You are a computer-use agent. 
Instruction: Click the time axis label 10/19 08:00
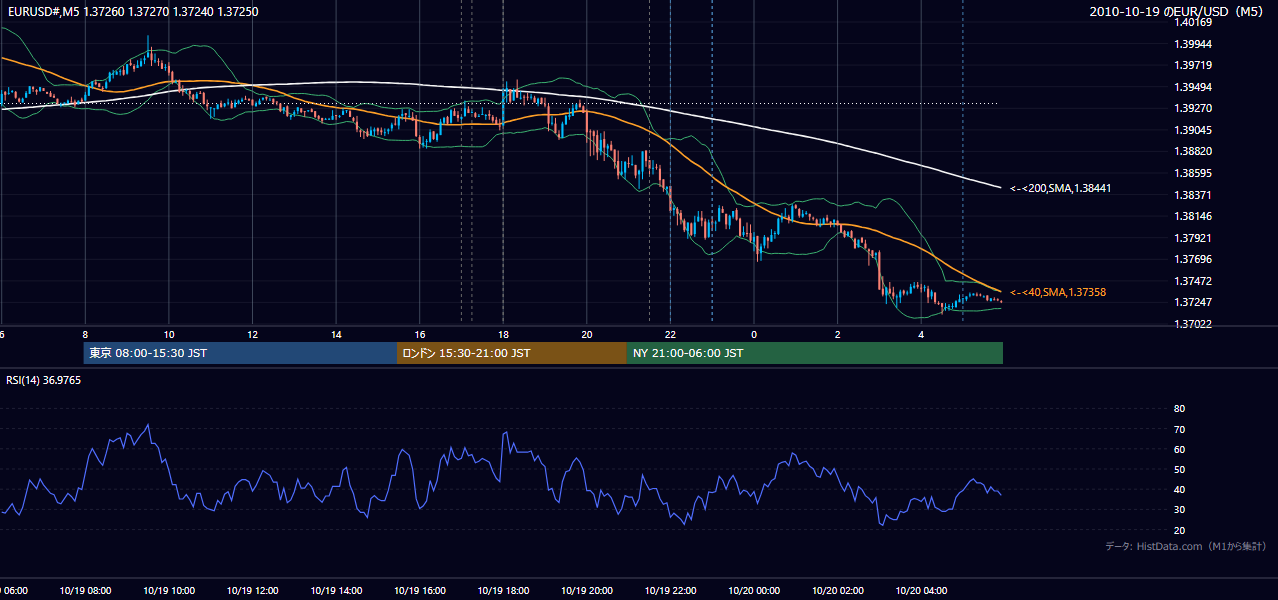click(85, 591)
